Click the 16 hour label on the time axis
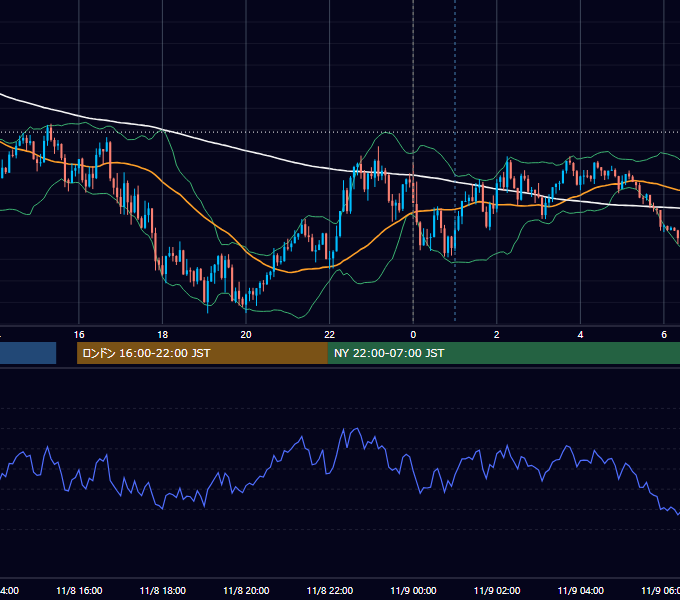 coord(79,335)
